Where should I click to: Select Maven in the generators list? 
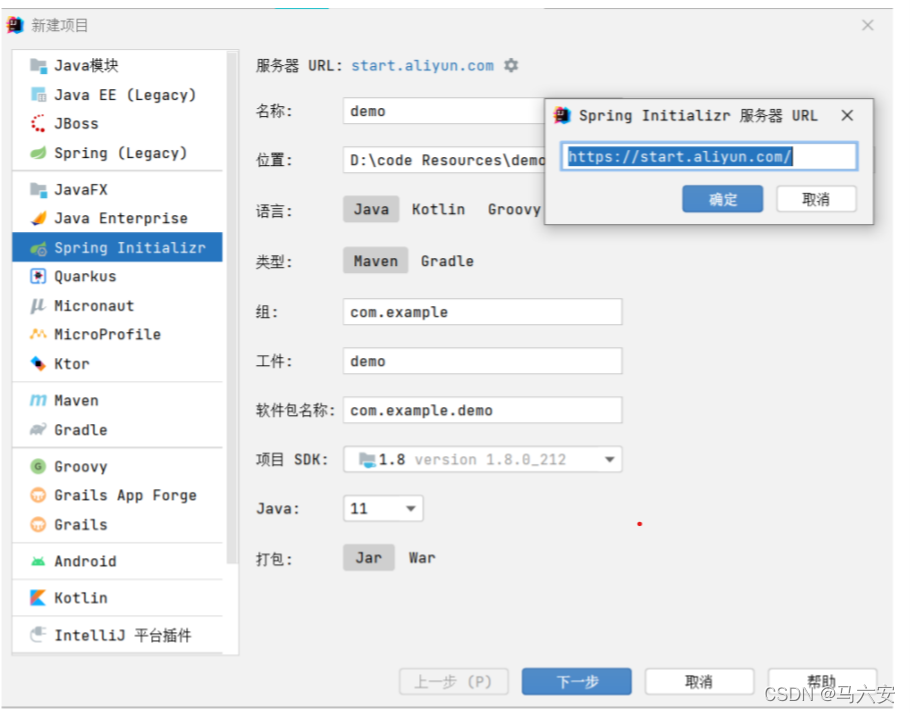pyautogui.click(x=117, y=400)
